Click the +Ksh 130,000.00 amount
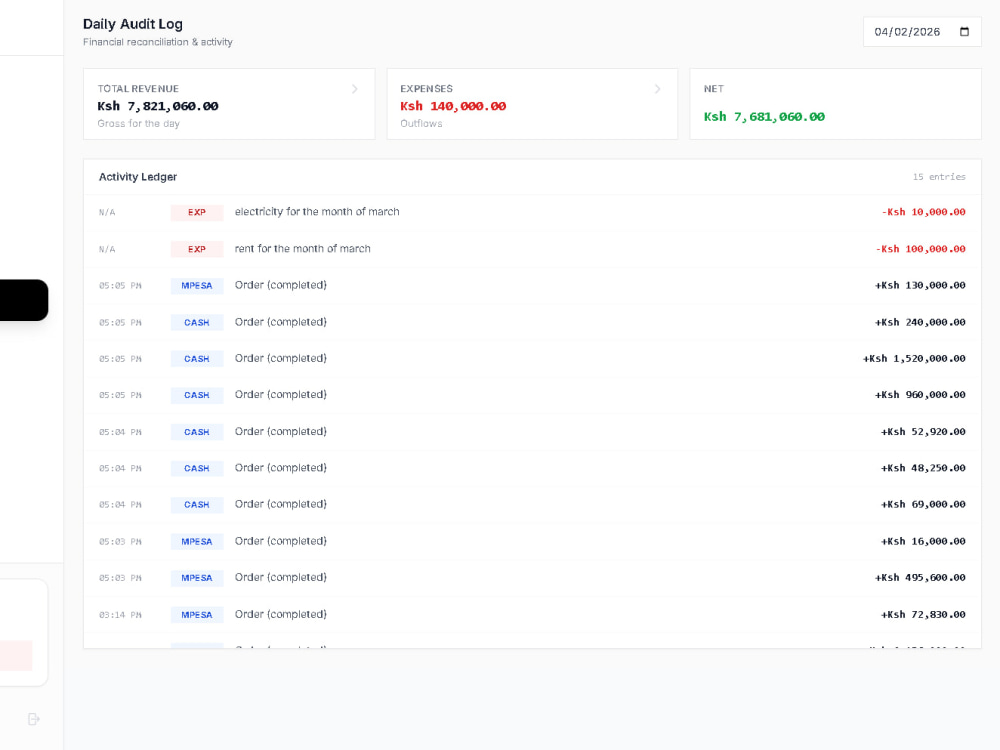The image size is (1000, 750). click(920, 285)
